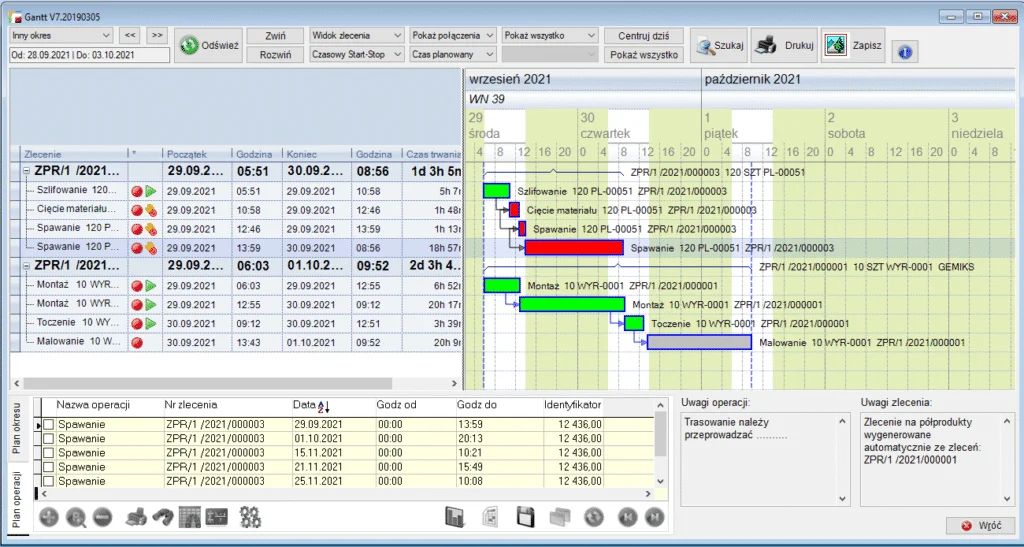This screenshot has width=1024, height=547.
Task: Click the Pokaż wszystko button below Centruj dziś
Action: [x=643, y=55]
